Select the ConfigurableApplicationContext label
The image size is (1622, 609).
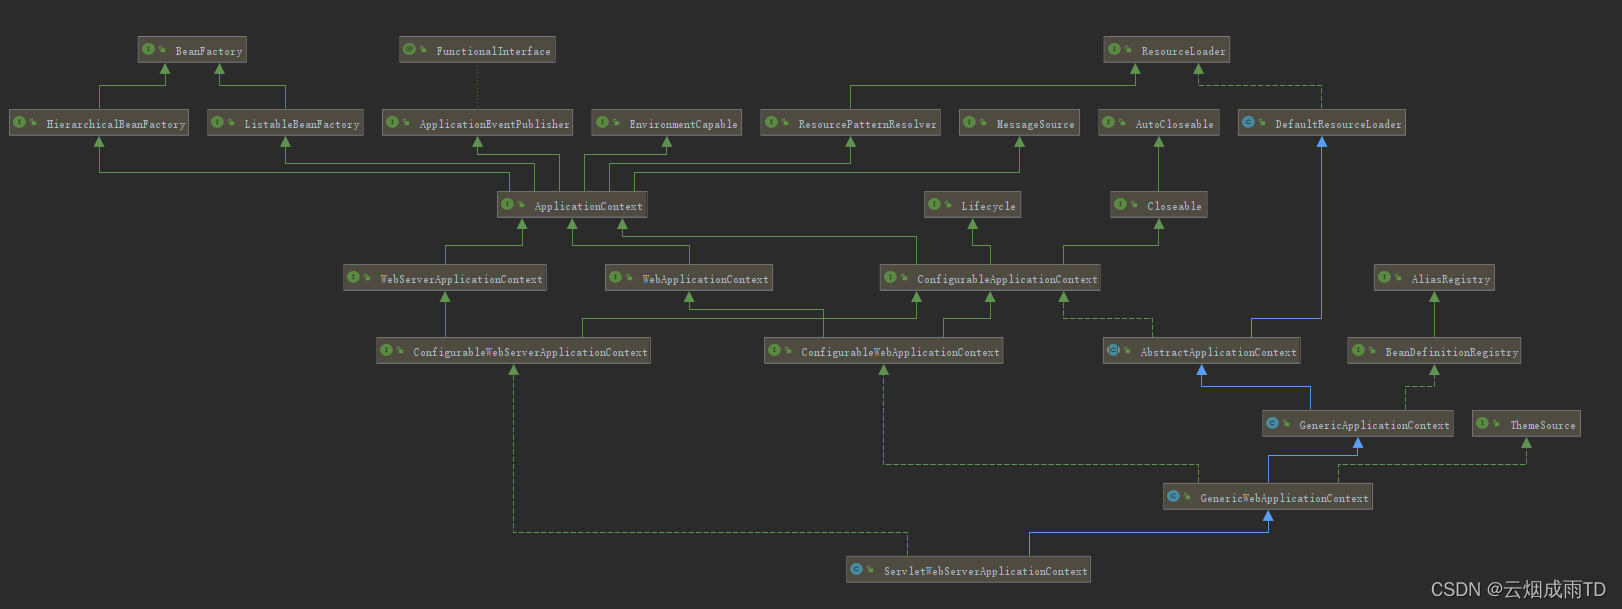[x=1007, y=279]
